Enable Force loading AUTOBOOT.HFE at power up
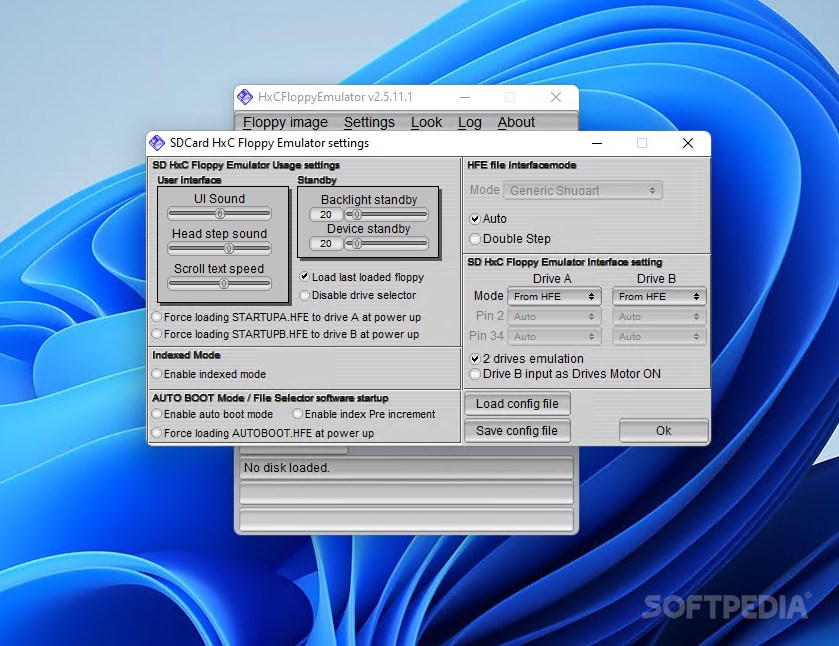839x646 pixels. (156, 433)
